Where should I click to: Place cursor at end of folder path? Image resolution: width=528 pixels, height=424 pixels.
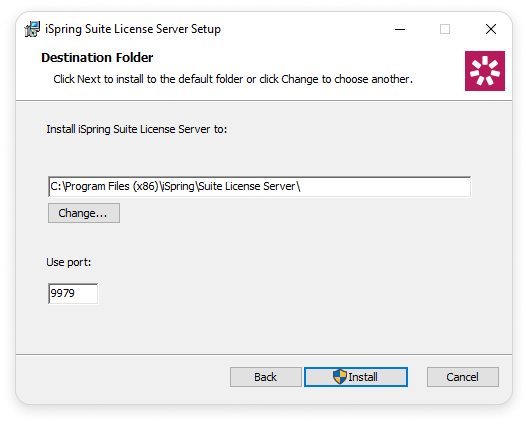[301, 186]
